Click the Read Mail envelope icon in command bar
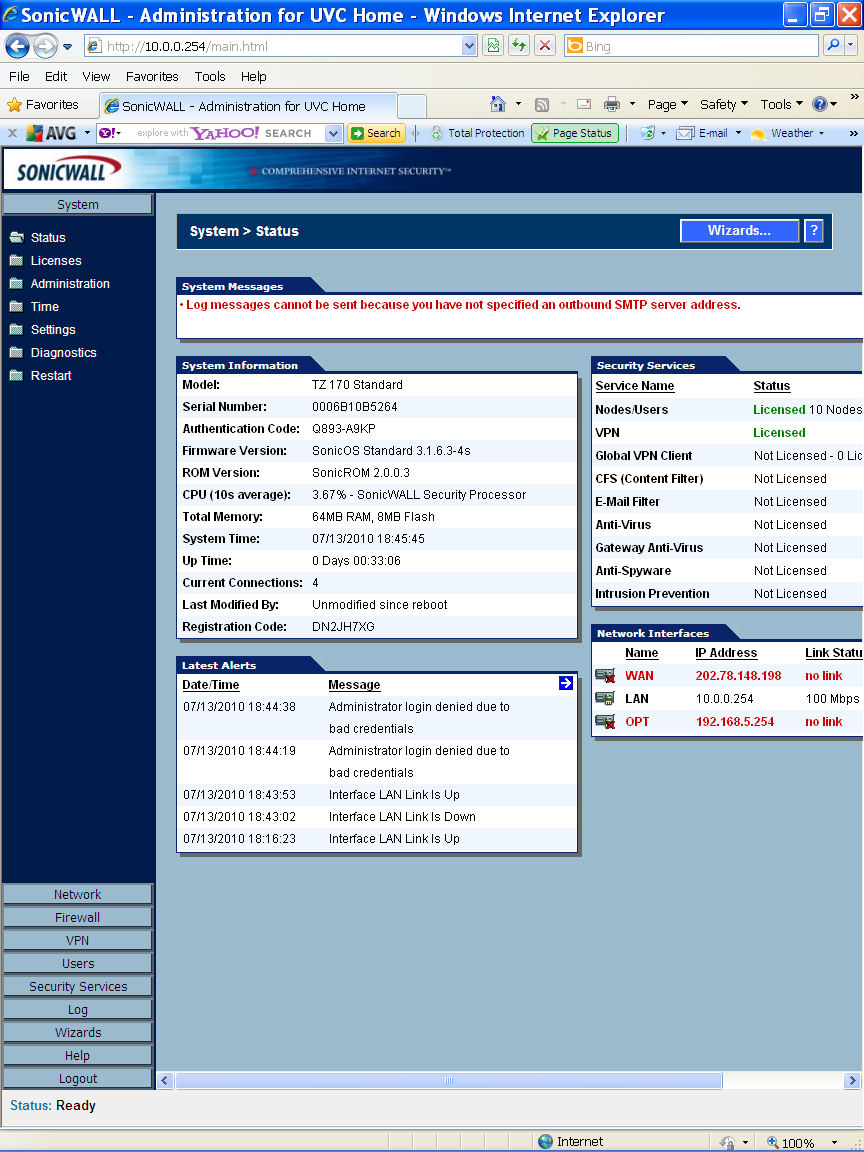 (x=584, y=104)
